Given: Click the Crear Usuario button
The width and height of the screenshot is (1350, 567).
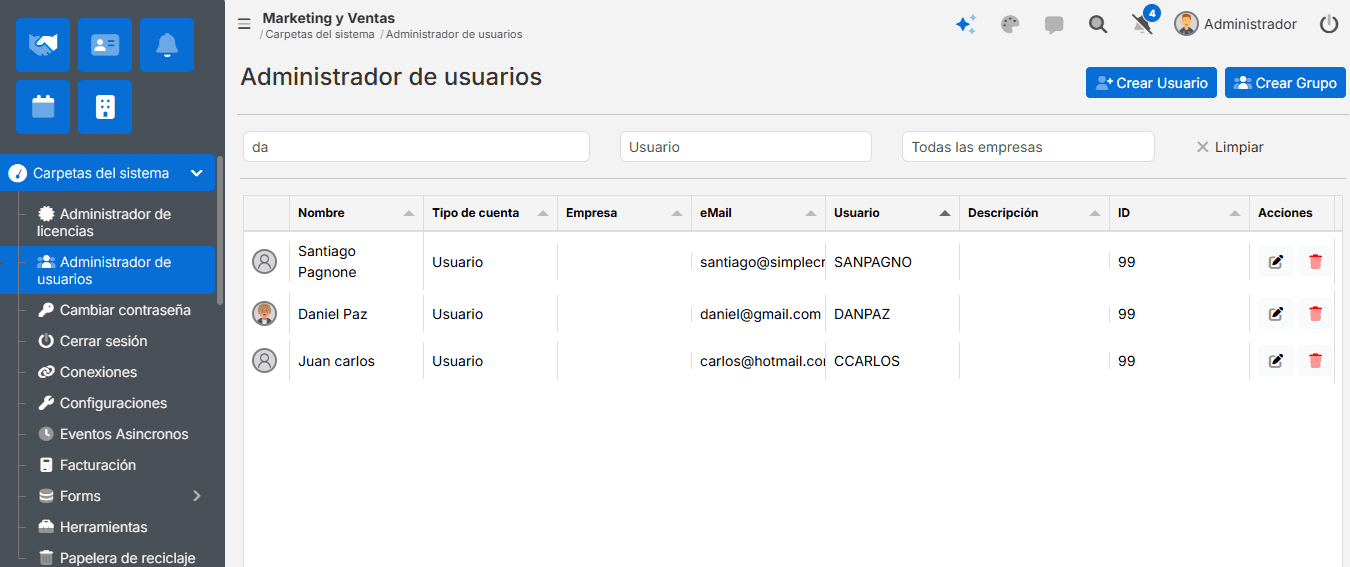Looking at the screenshot, I should [1152, 83].
